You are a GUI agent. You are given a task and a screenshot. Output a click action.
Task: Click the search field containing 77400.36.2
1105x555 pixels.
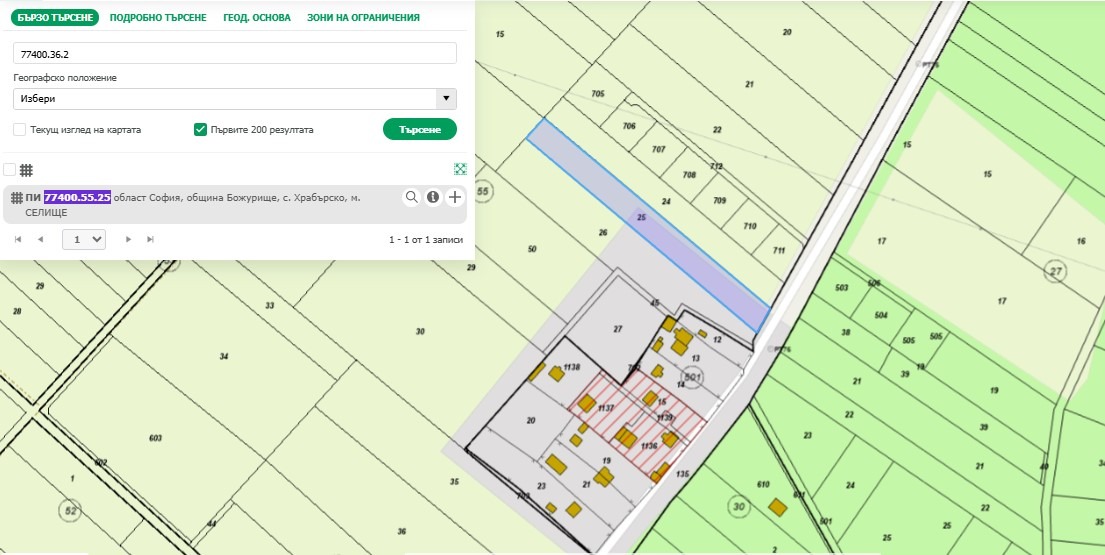click(x=235, y=53)
